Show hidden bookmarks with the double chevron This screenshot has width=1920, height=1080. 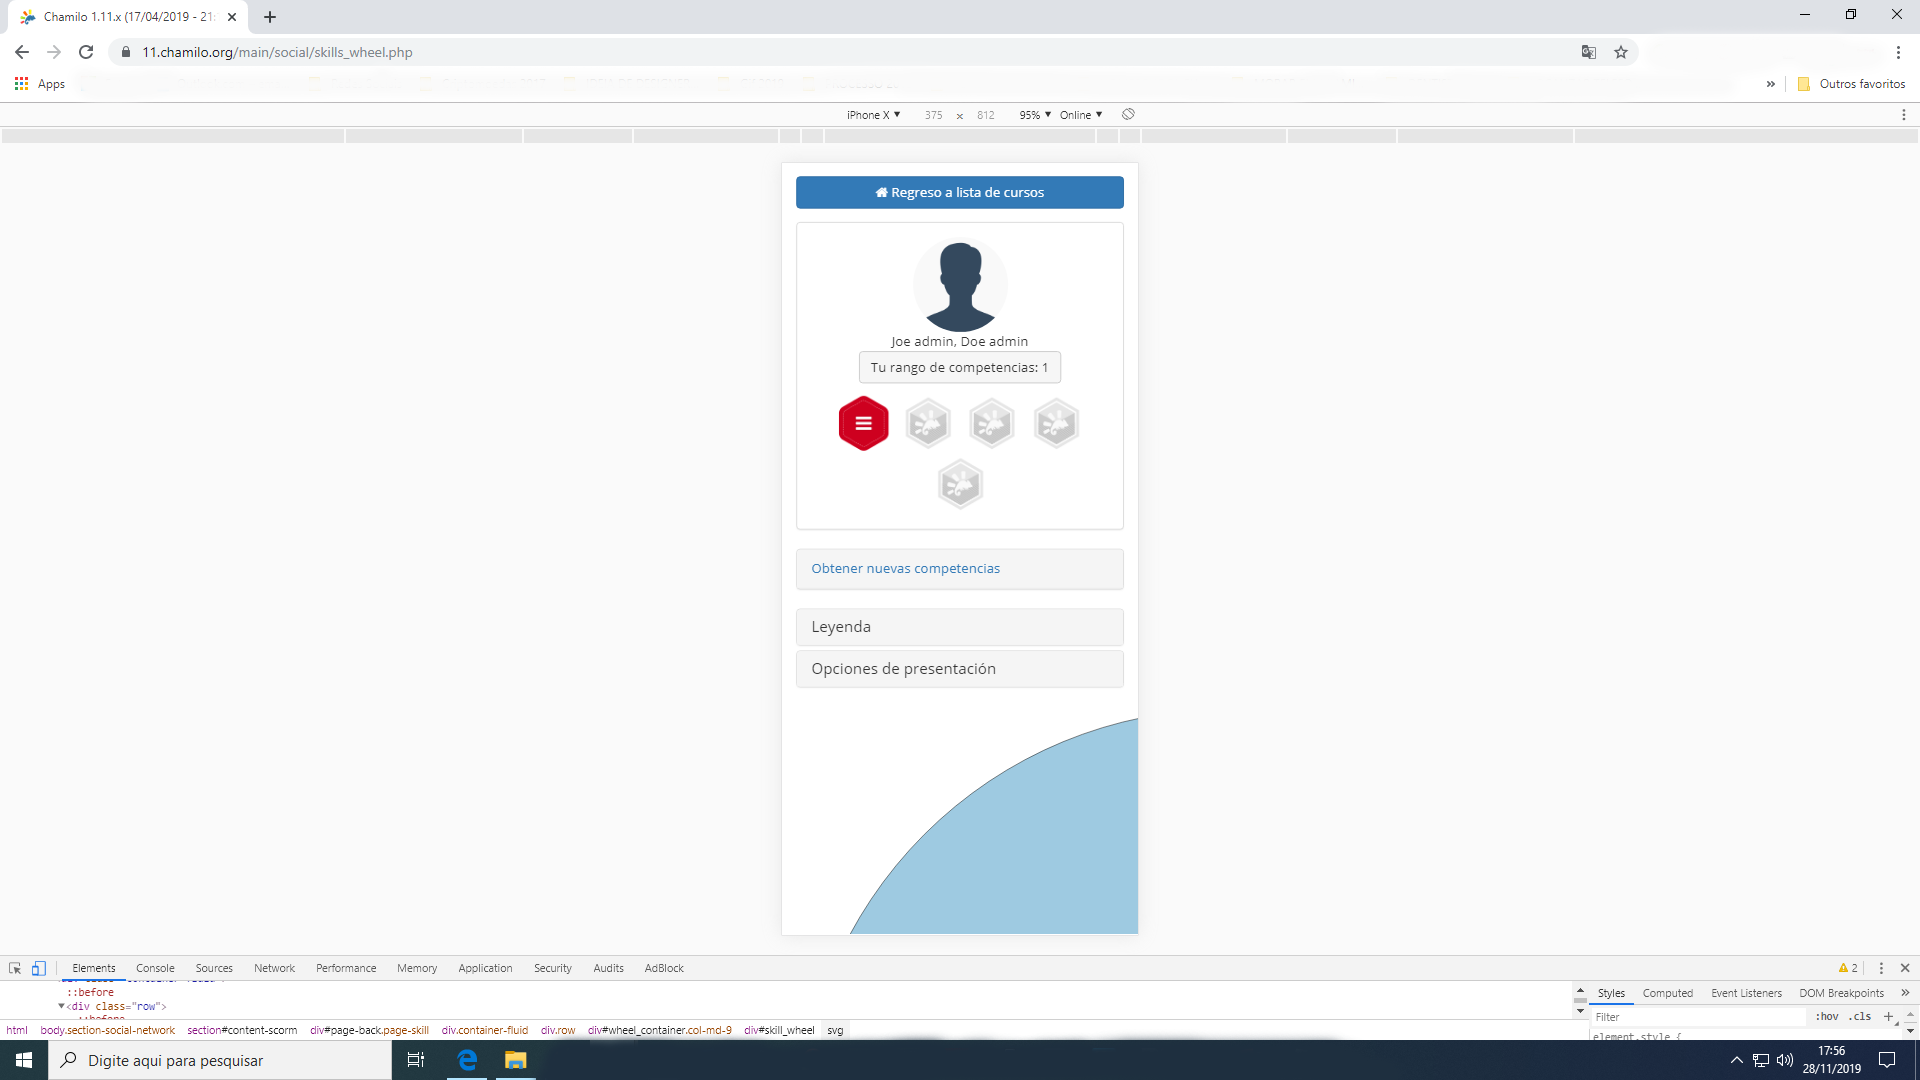(x=1770, y=84)
